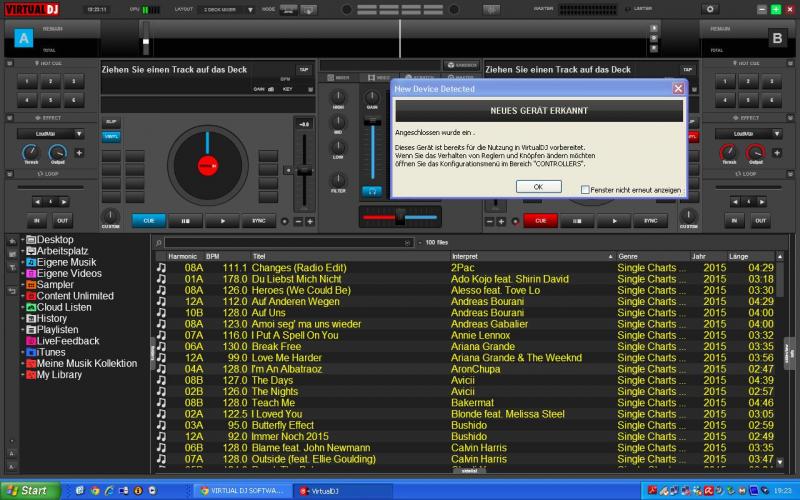Toggle the VINYL mode button on deck A
The width and height of the screenshot is (800, 500).
point(111,135)
